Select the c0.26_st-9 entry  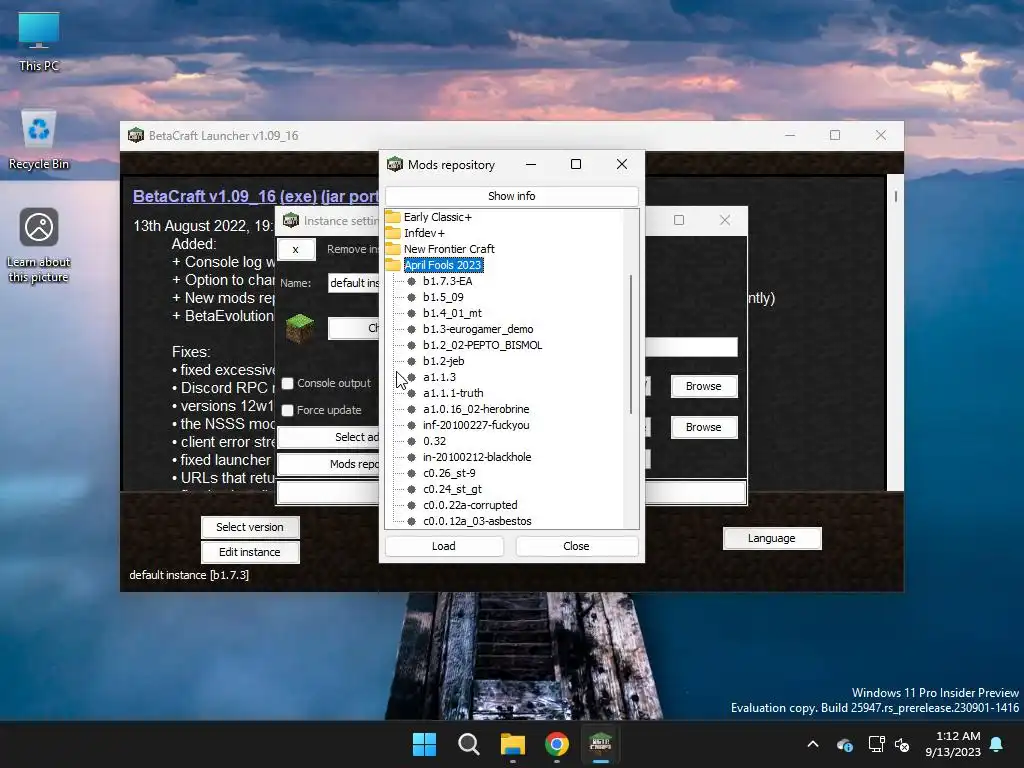[x=449, y=473]
